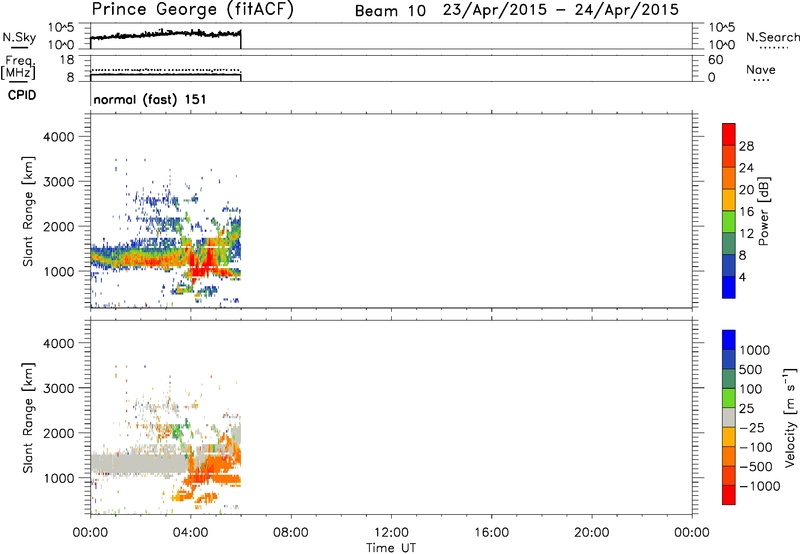Pick the dark blue top segment of velocity colorbar
The height and width of the screenshot is (554, 800).
pyautogui.click(x=729, y=340)
